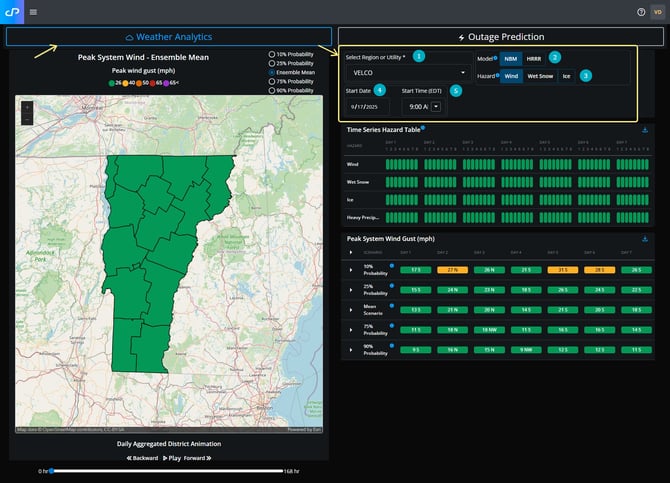Open the Start Time dropdown arrow
This screenshot has width=670, height=483.
[x=435, y=106]
